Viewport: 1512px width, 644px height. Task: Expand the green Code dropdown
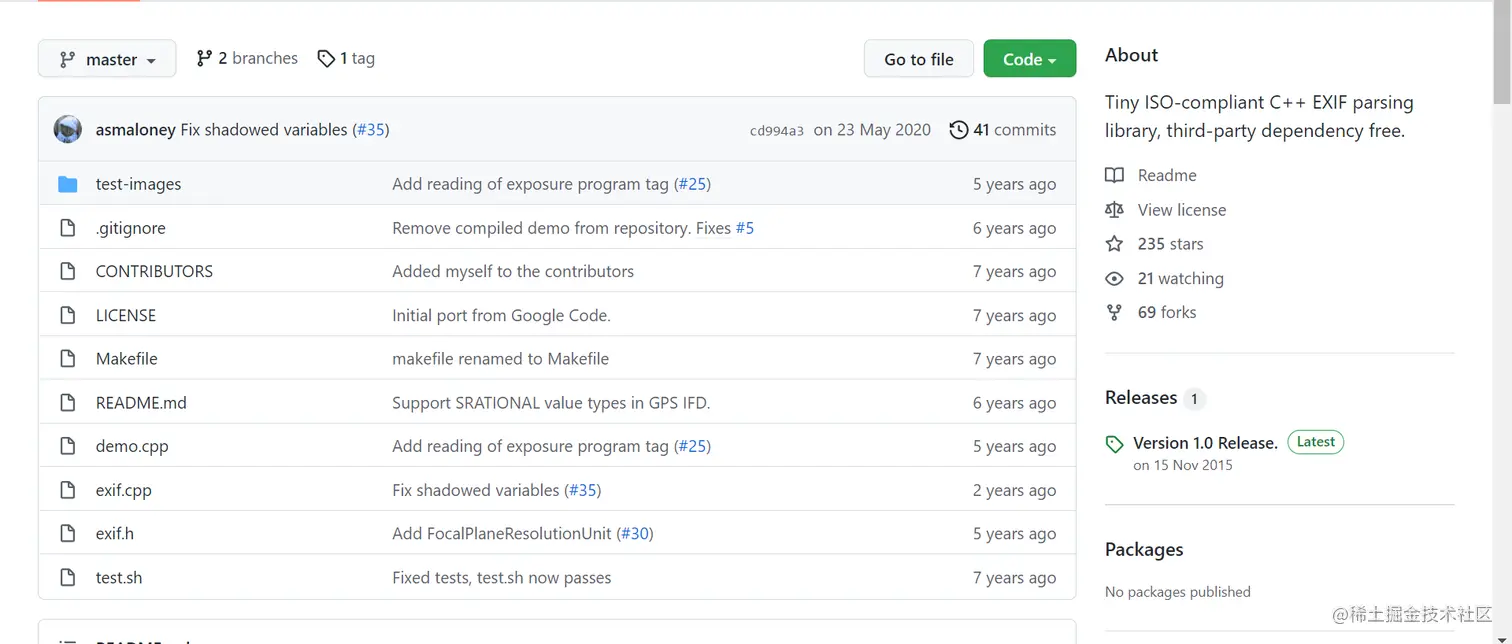click(x=1029, y=59)
